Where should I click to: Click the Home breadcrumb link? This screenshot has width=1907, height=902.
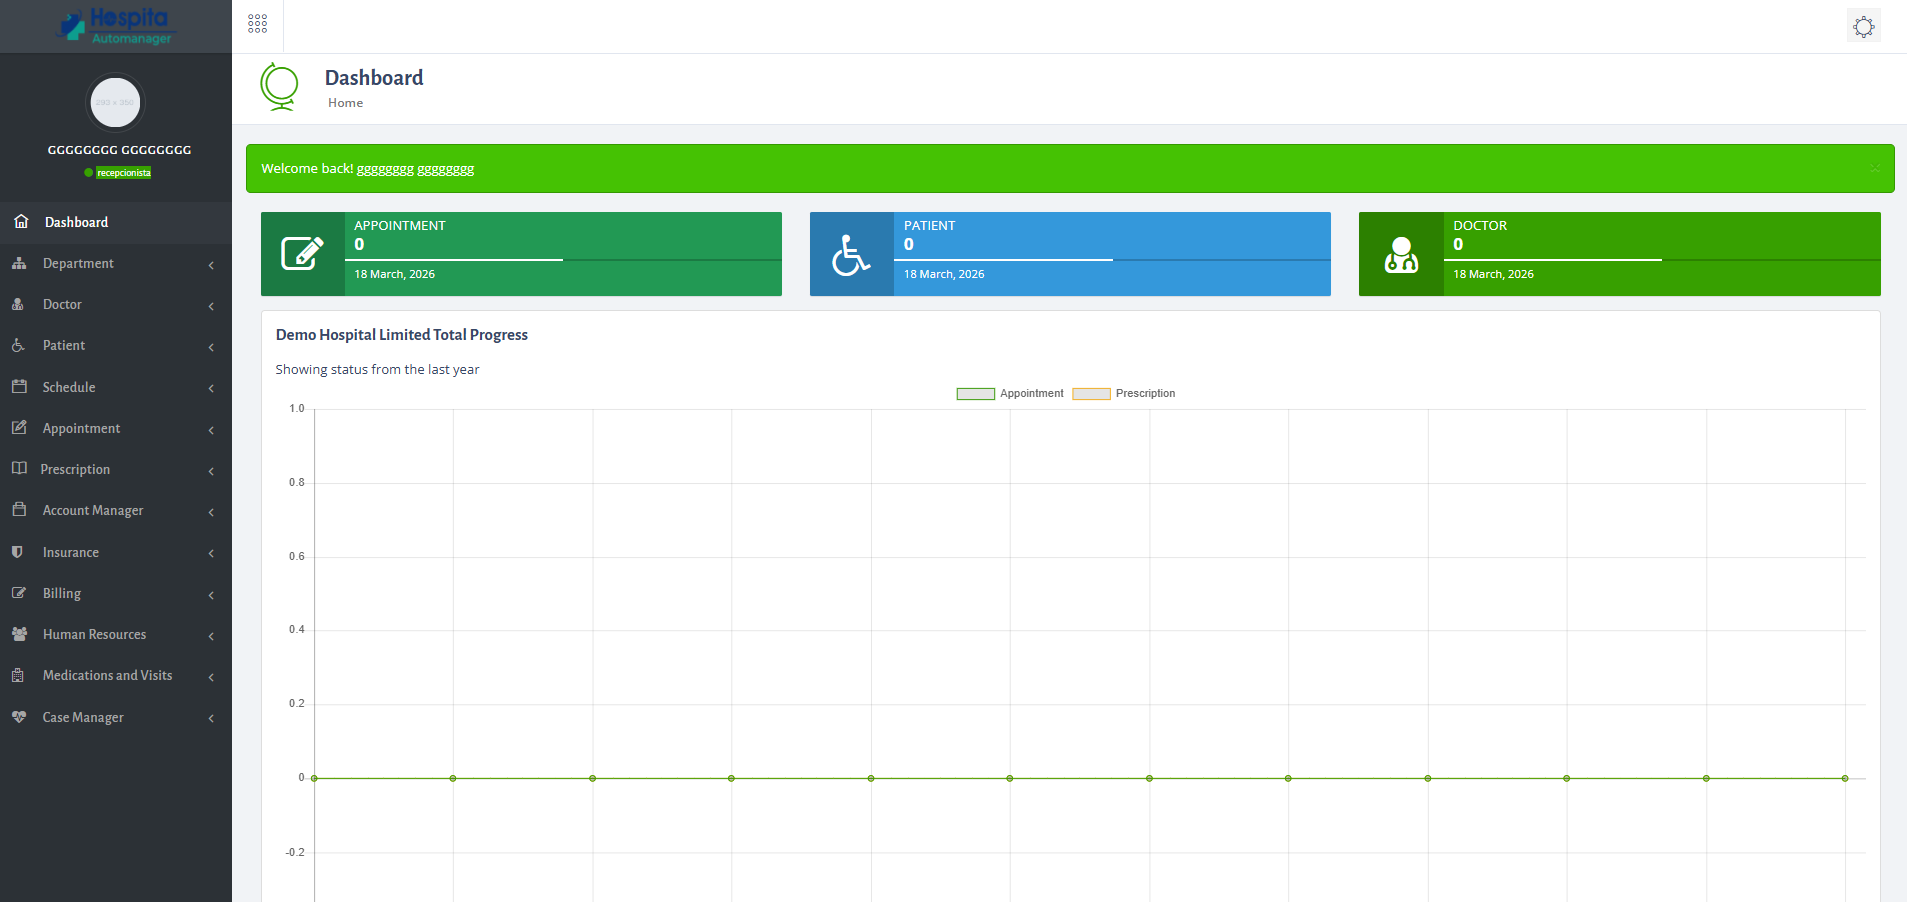tap(345, 102)
